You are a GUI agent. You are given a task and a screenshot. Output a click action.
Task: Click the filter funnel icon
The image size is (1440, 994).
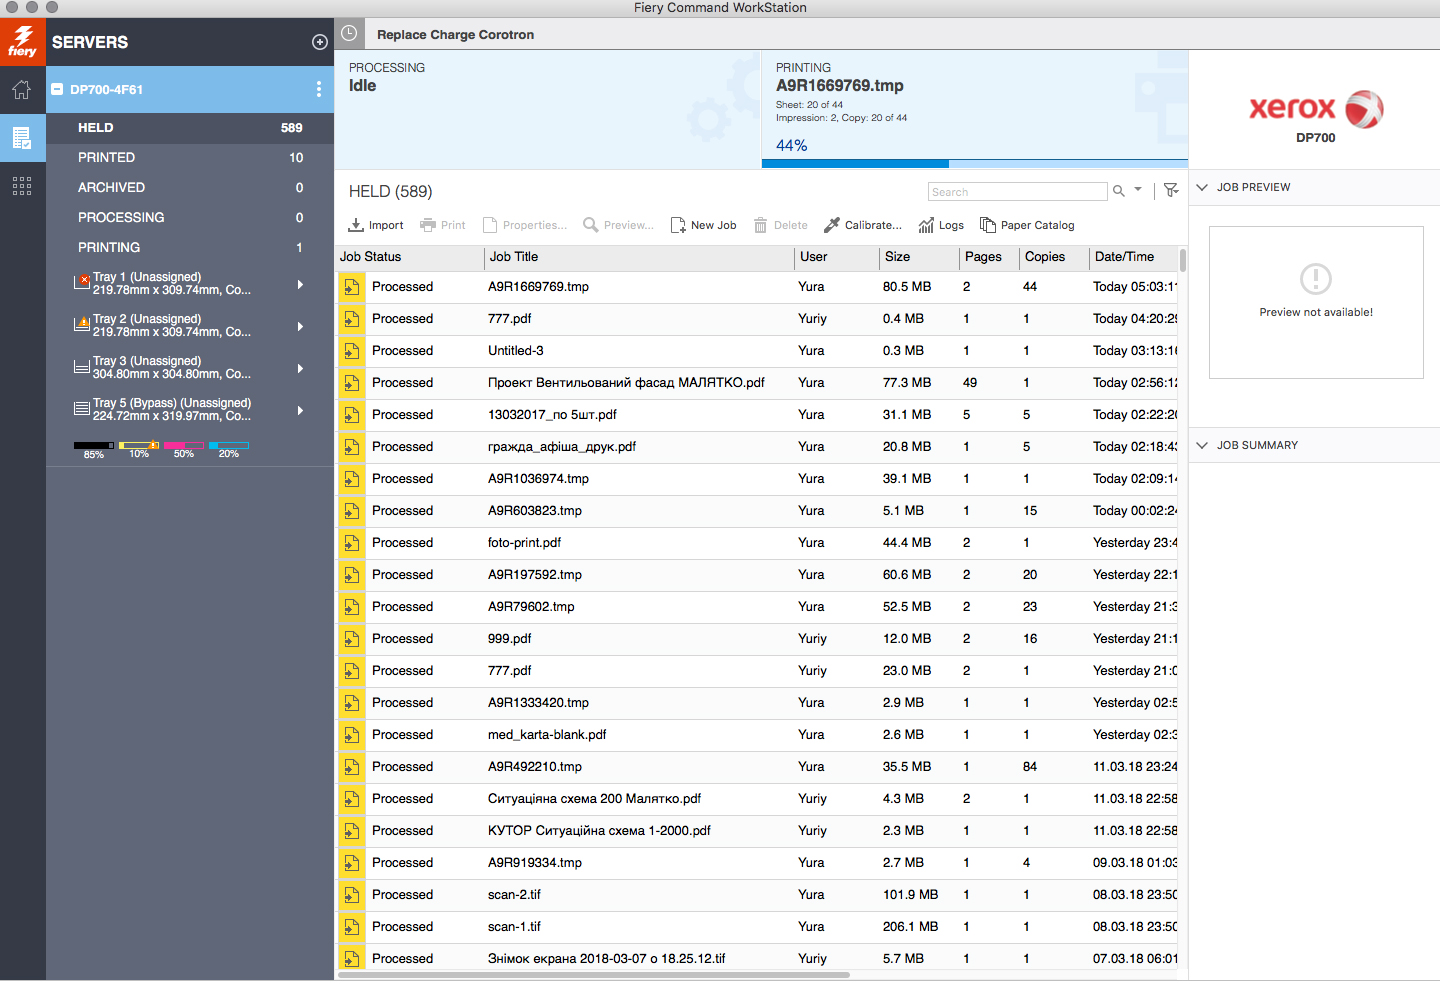[x=1171, y=190]
